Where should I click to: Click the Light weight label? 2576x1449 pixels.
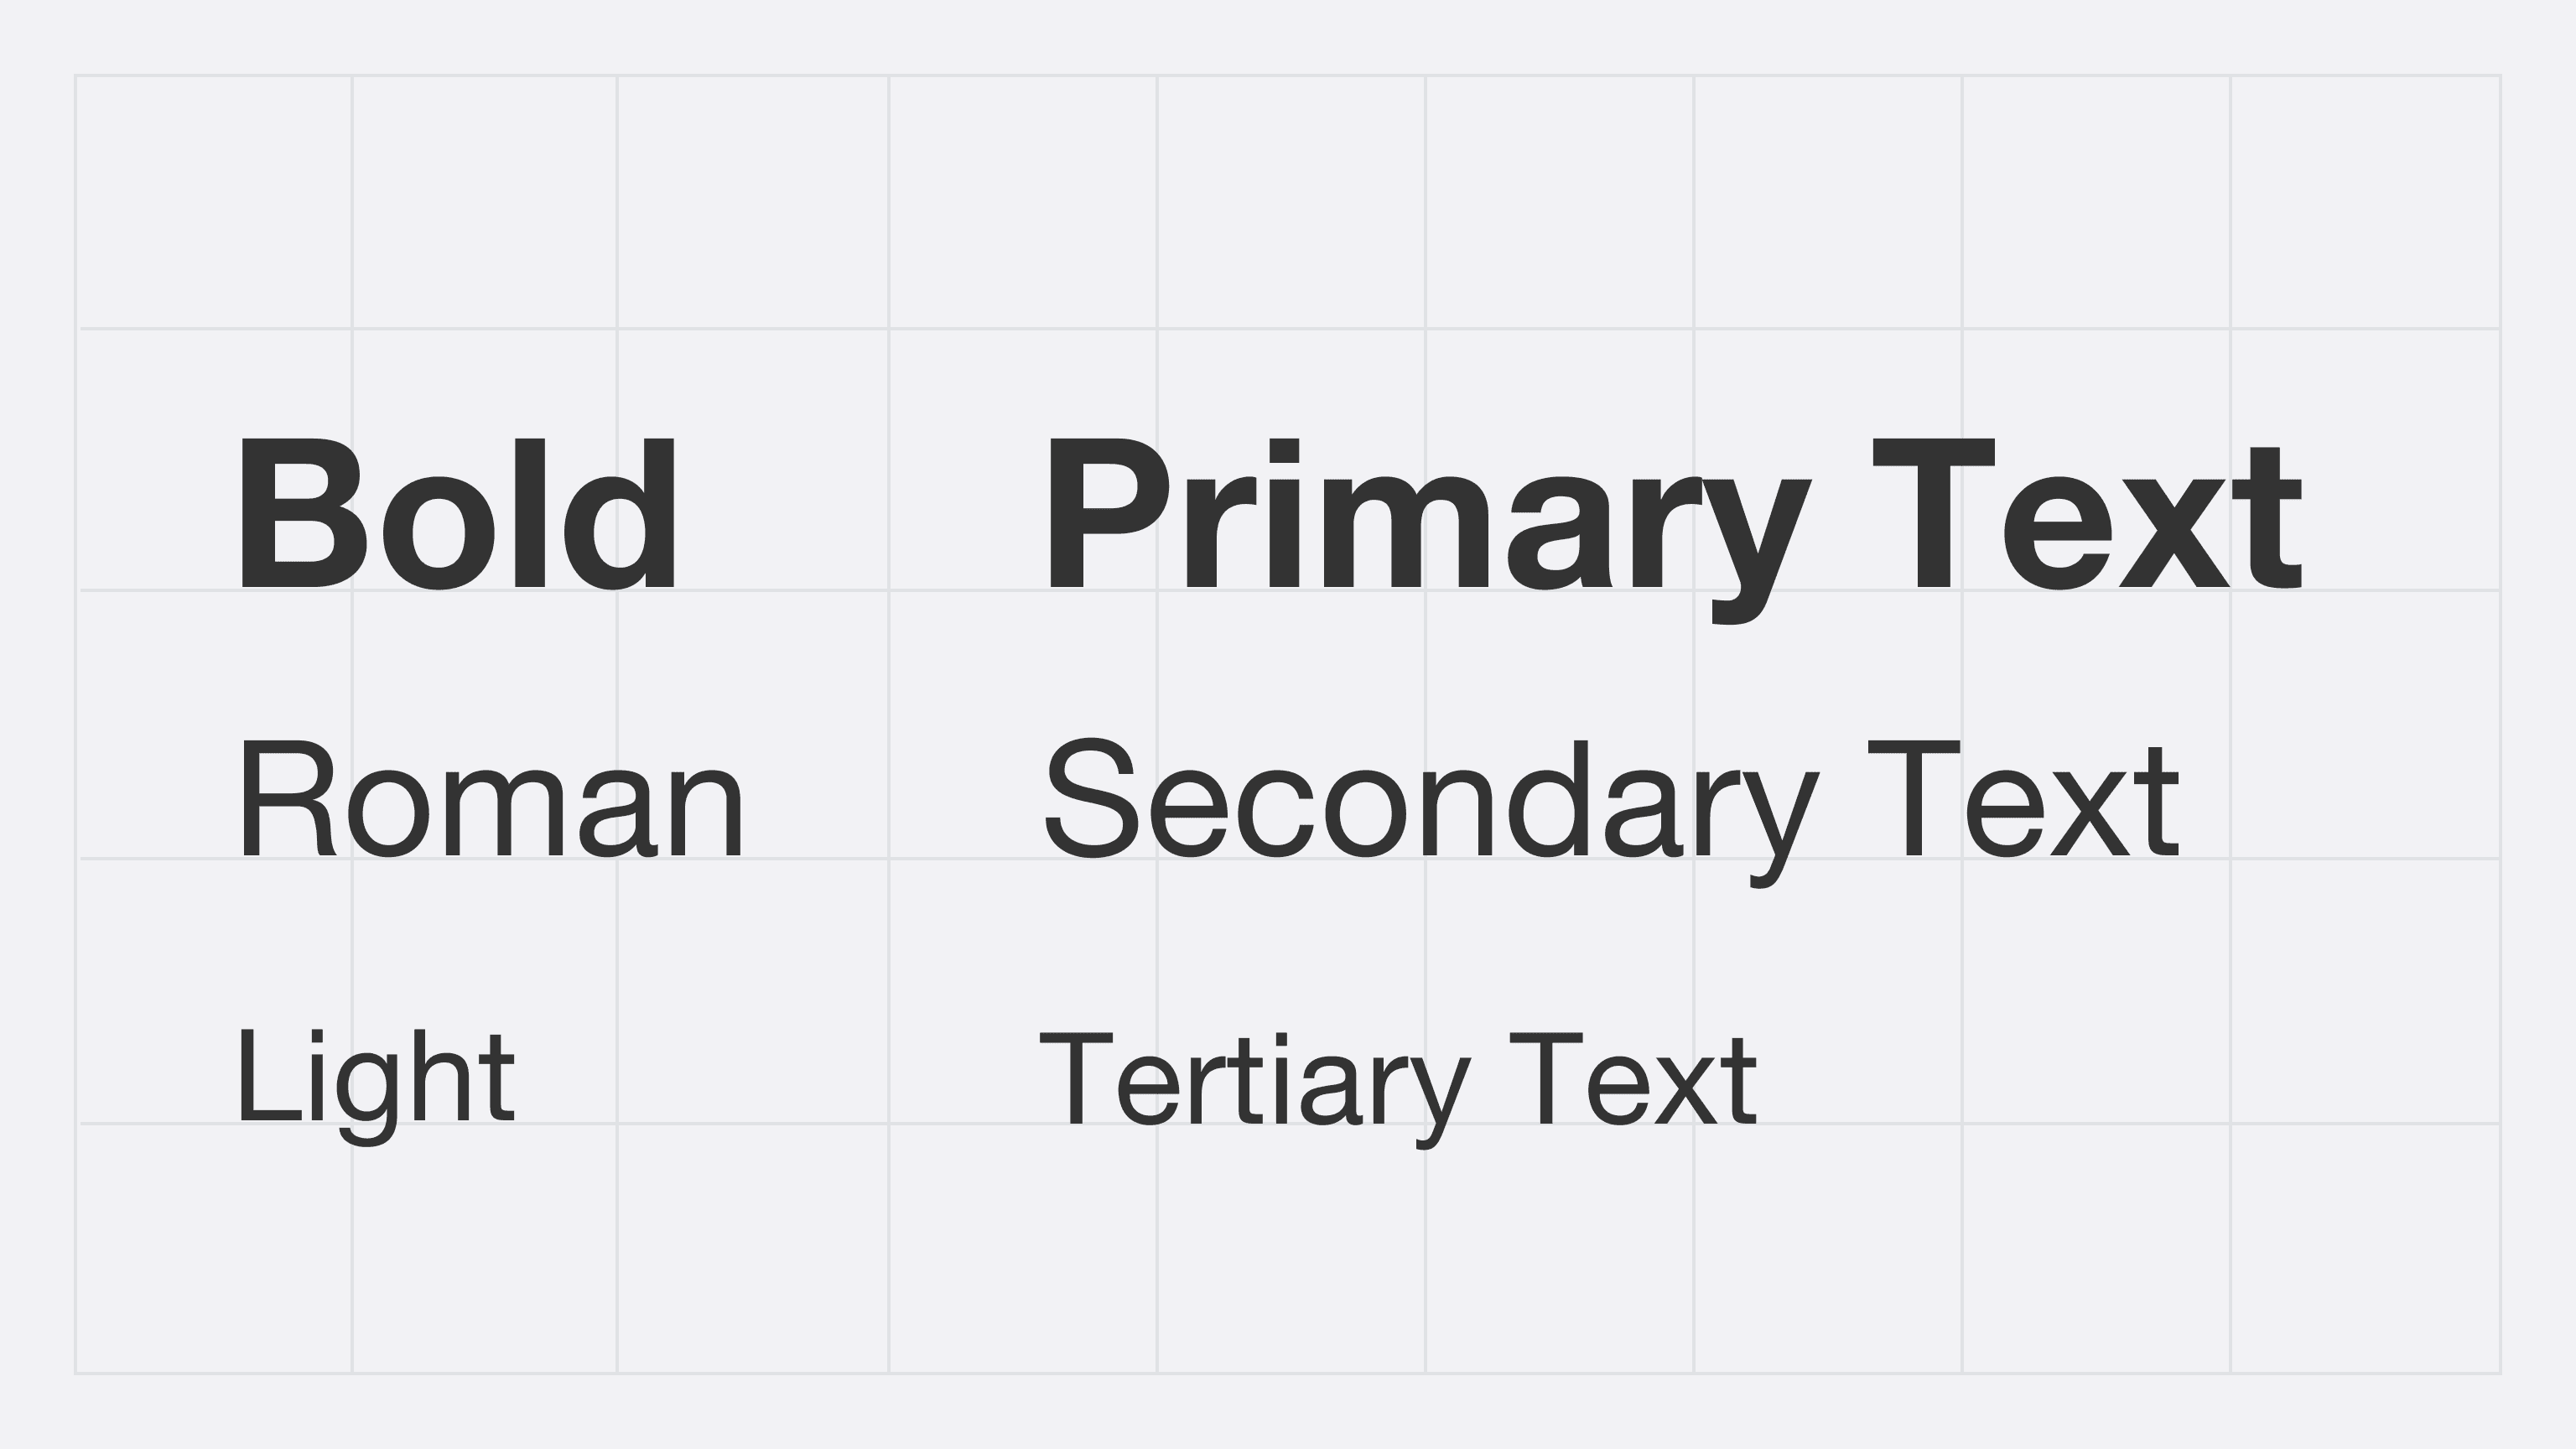click(376, 1087)
